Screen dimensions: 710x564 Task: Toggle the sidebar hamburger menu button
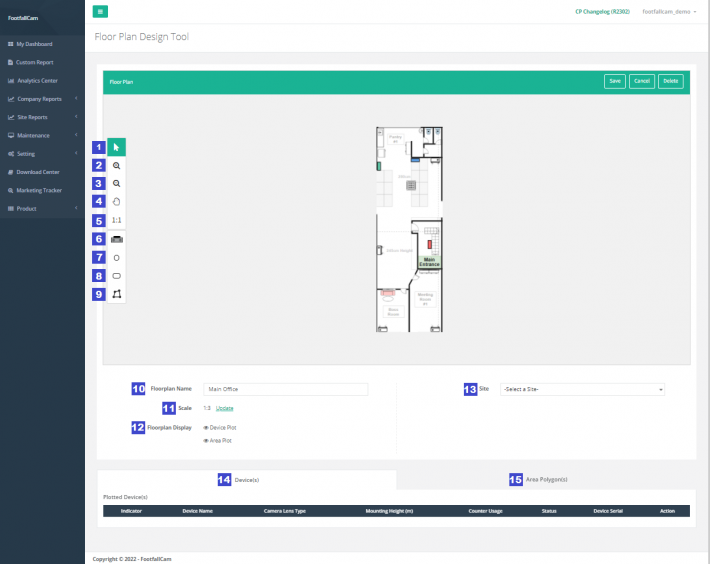pyautogui.click(x=100, y=11)
